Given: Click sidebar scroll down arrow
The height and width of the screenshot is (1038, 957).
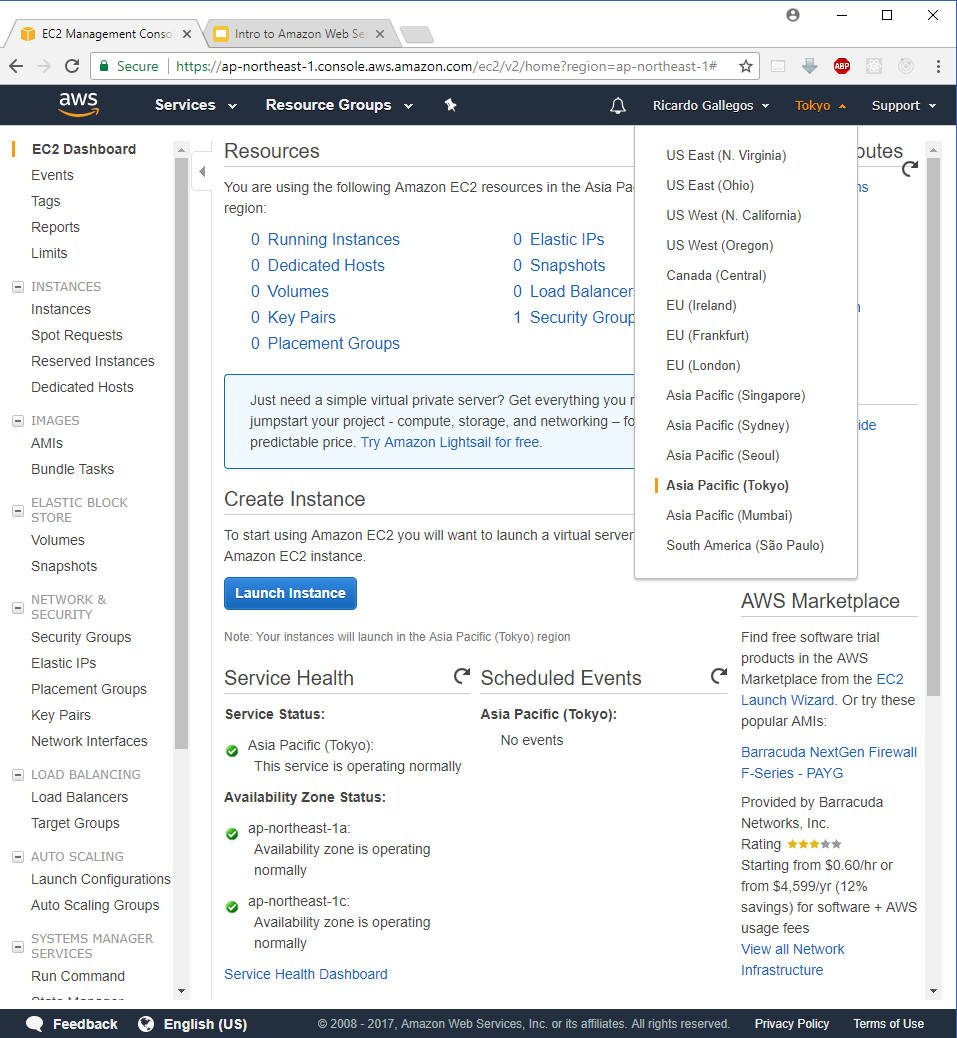Looking at the screenshot, I should pos(181,991).
